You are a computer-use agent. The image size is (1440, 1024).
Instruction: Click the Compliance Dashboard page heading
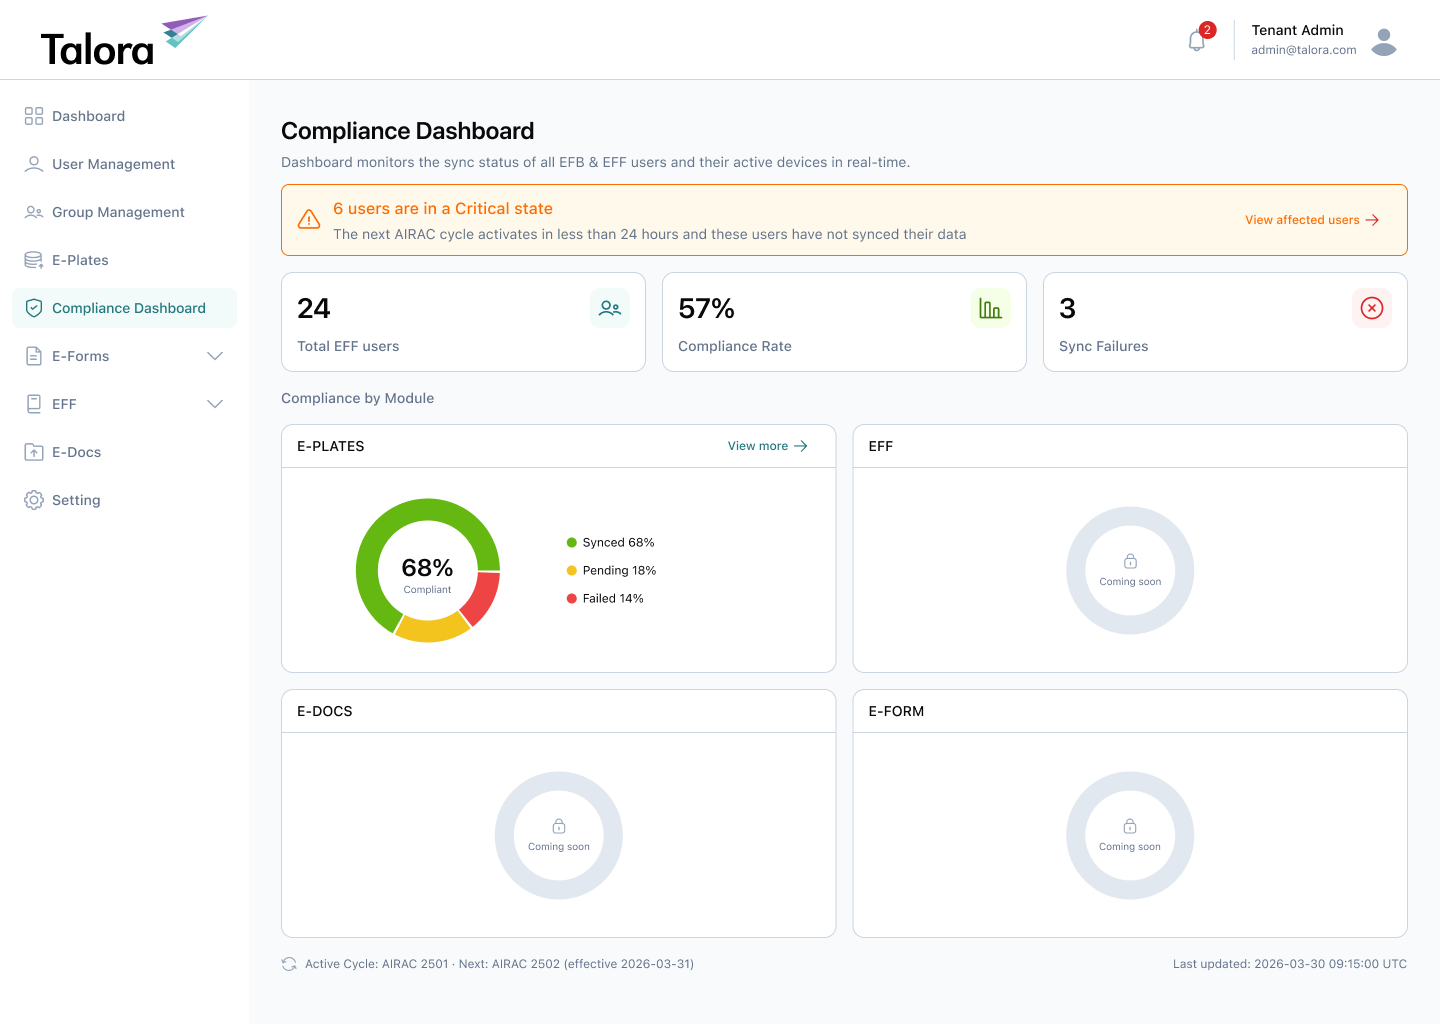407,131
